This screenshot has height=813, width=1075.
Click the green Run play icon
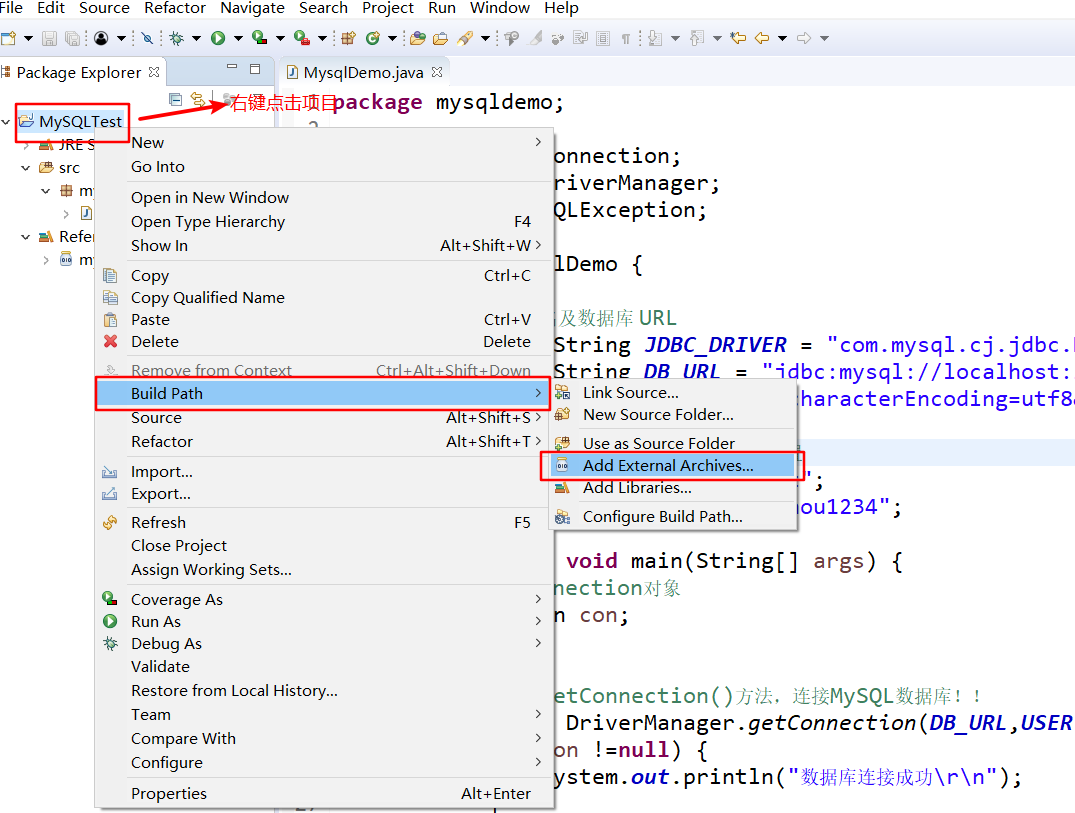[218, 38]
